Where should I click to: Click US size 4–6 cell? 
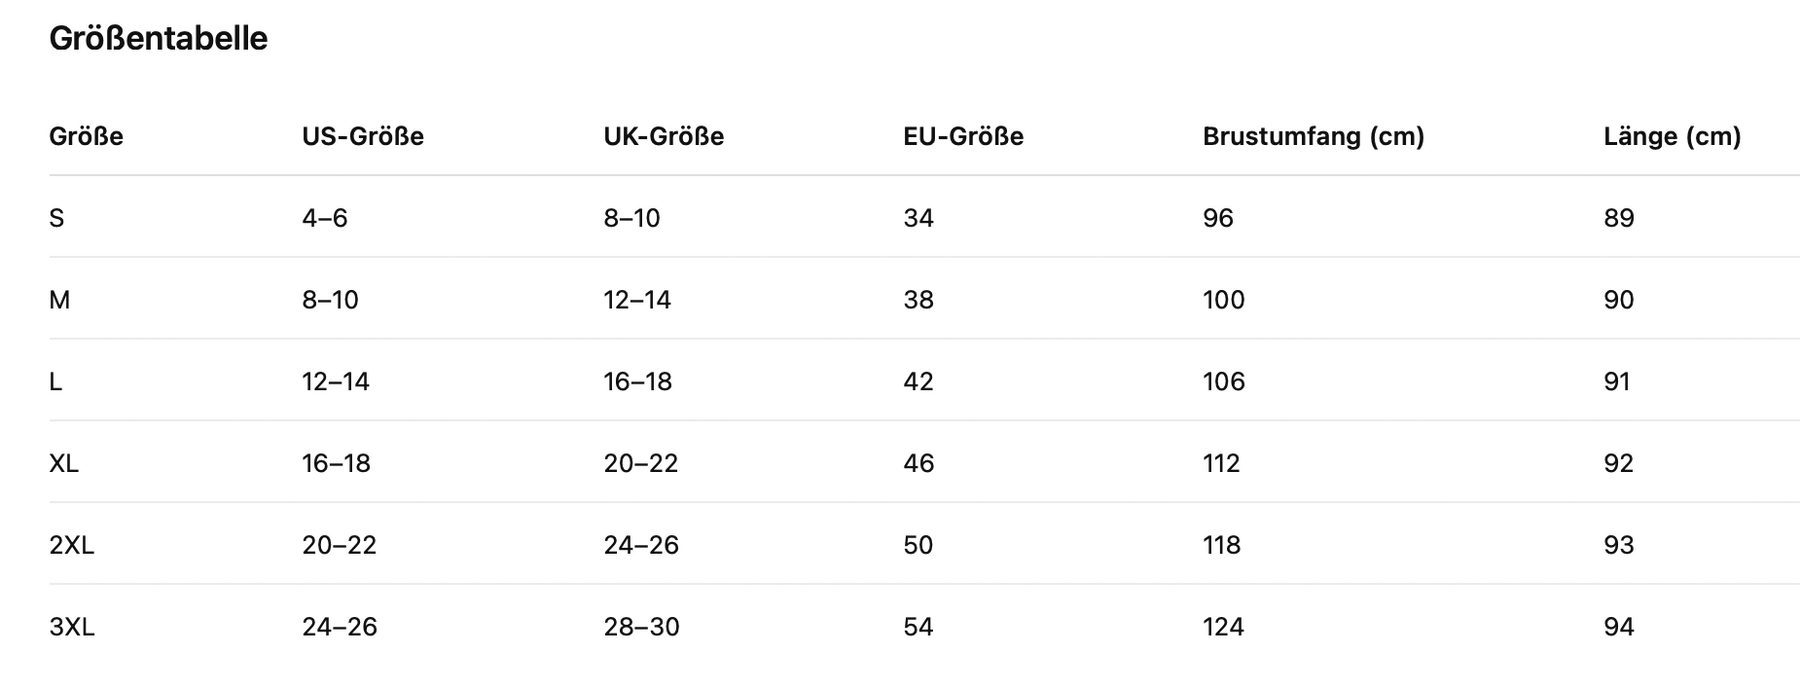[325, 218]
